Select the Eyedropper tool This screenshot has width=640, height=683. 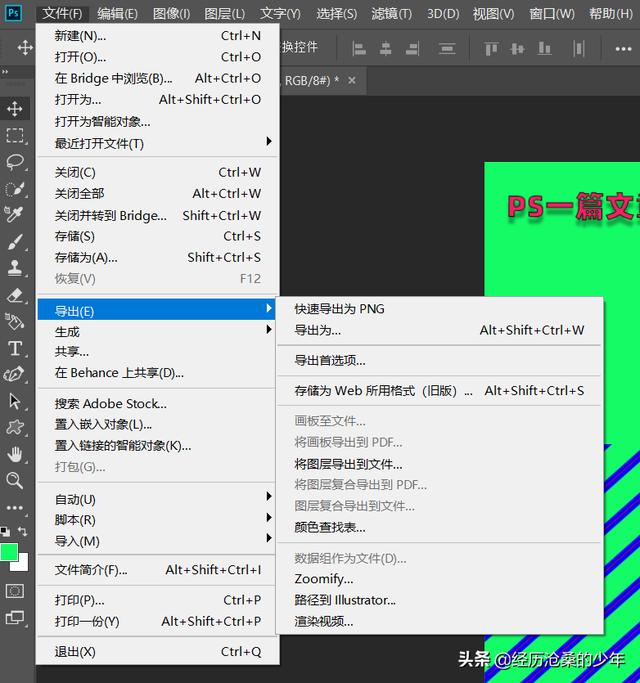[x=14, y=214]
